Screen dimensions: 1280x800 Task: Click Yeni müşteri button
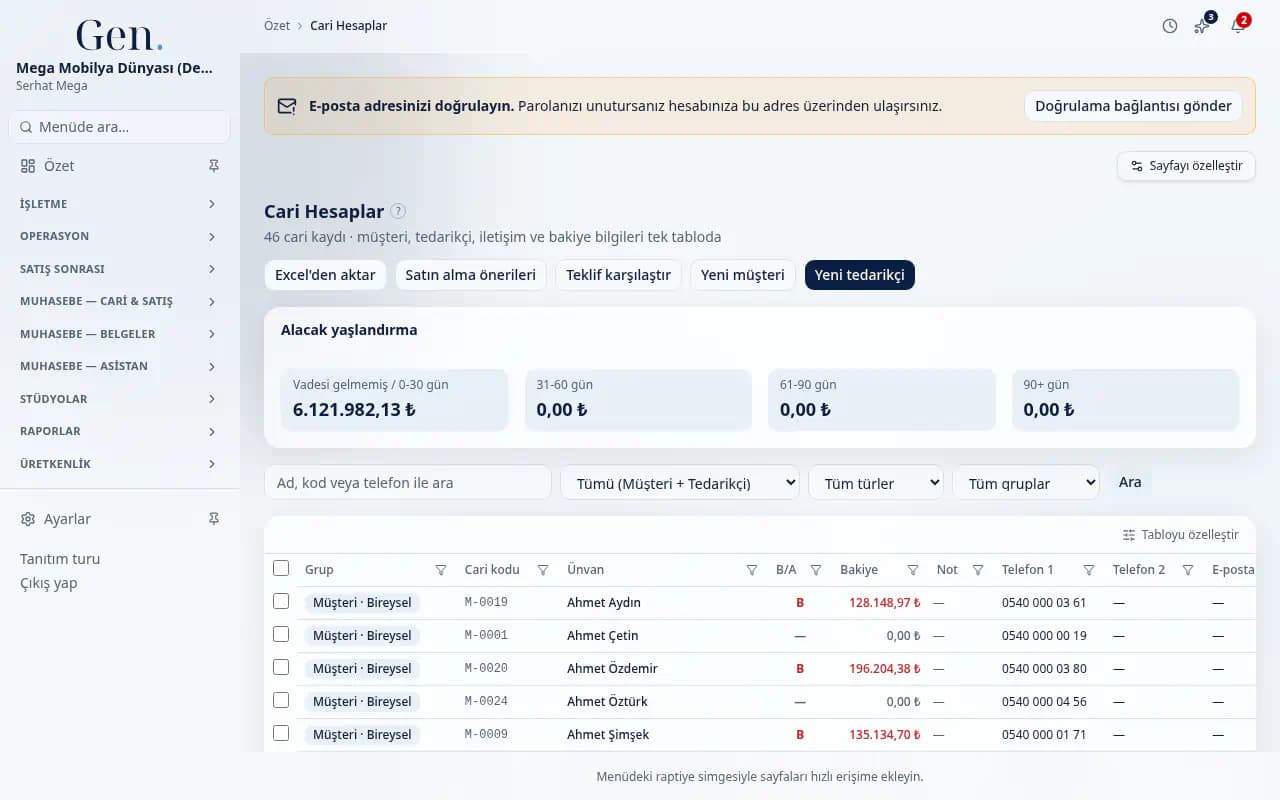pos(743,275)
